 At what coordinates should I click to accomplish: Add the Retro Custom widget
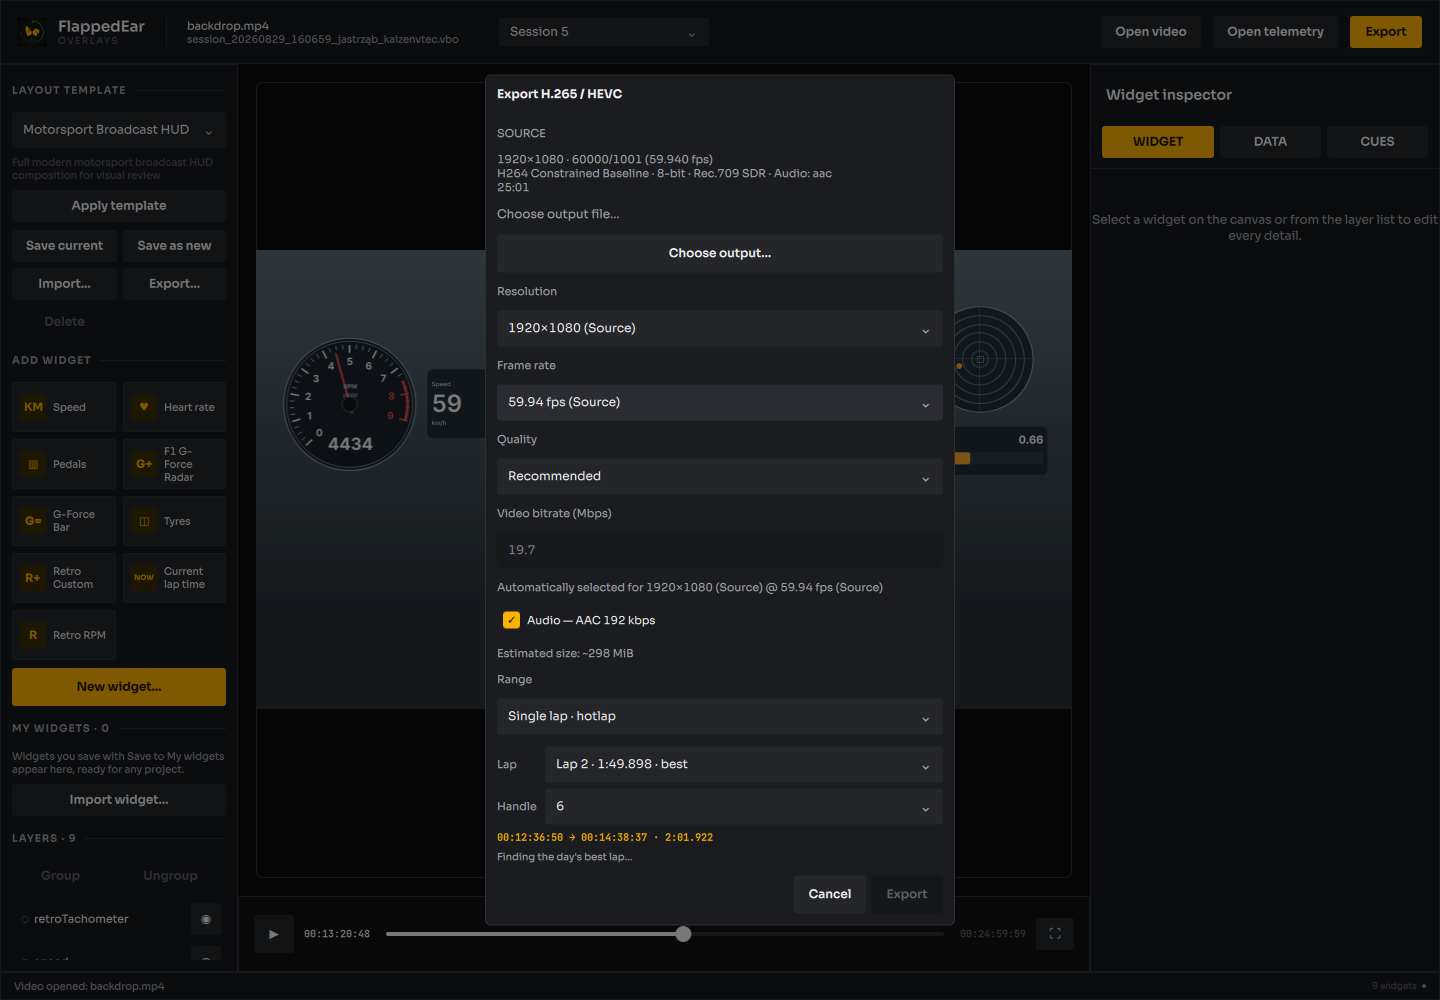click(x=64, y=578)
